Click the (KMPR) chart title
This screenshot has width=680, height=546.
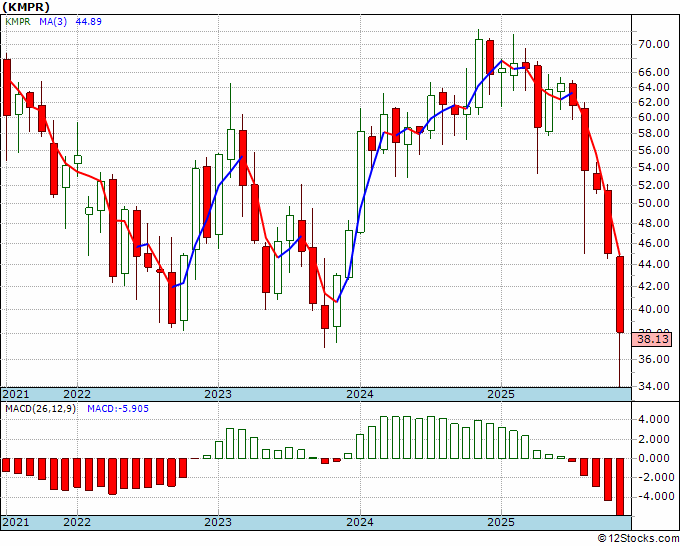click(26, 7)
